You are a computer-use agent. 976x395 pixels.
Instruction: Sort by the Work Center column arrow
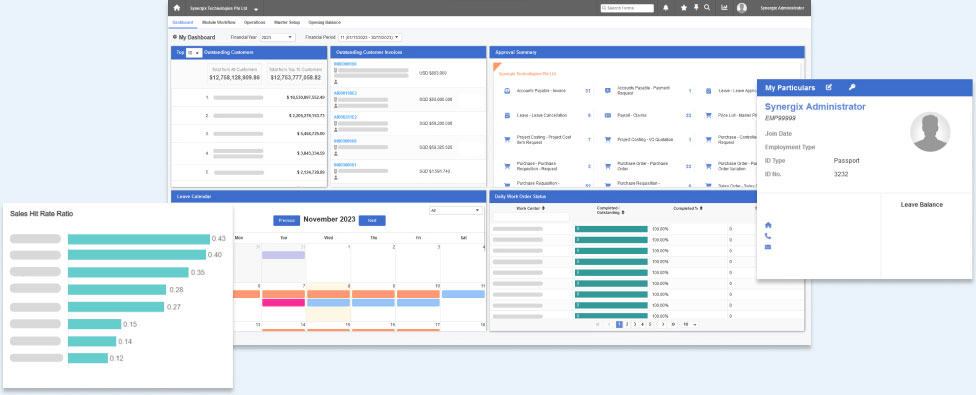pyautogui.click(x=543, y=208)
